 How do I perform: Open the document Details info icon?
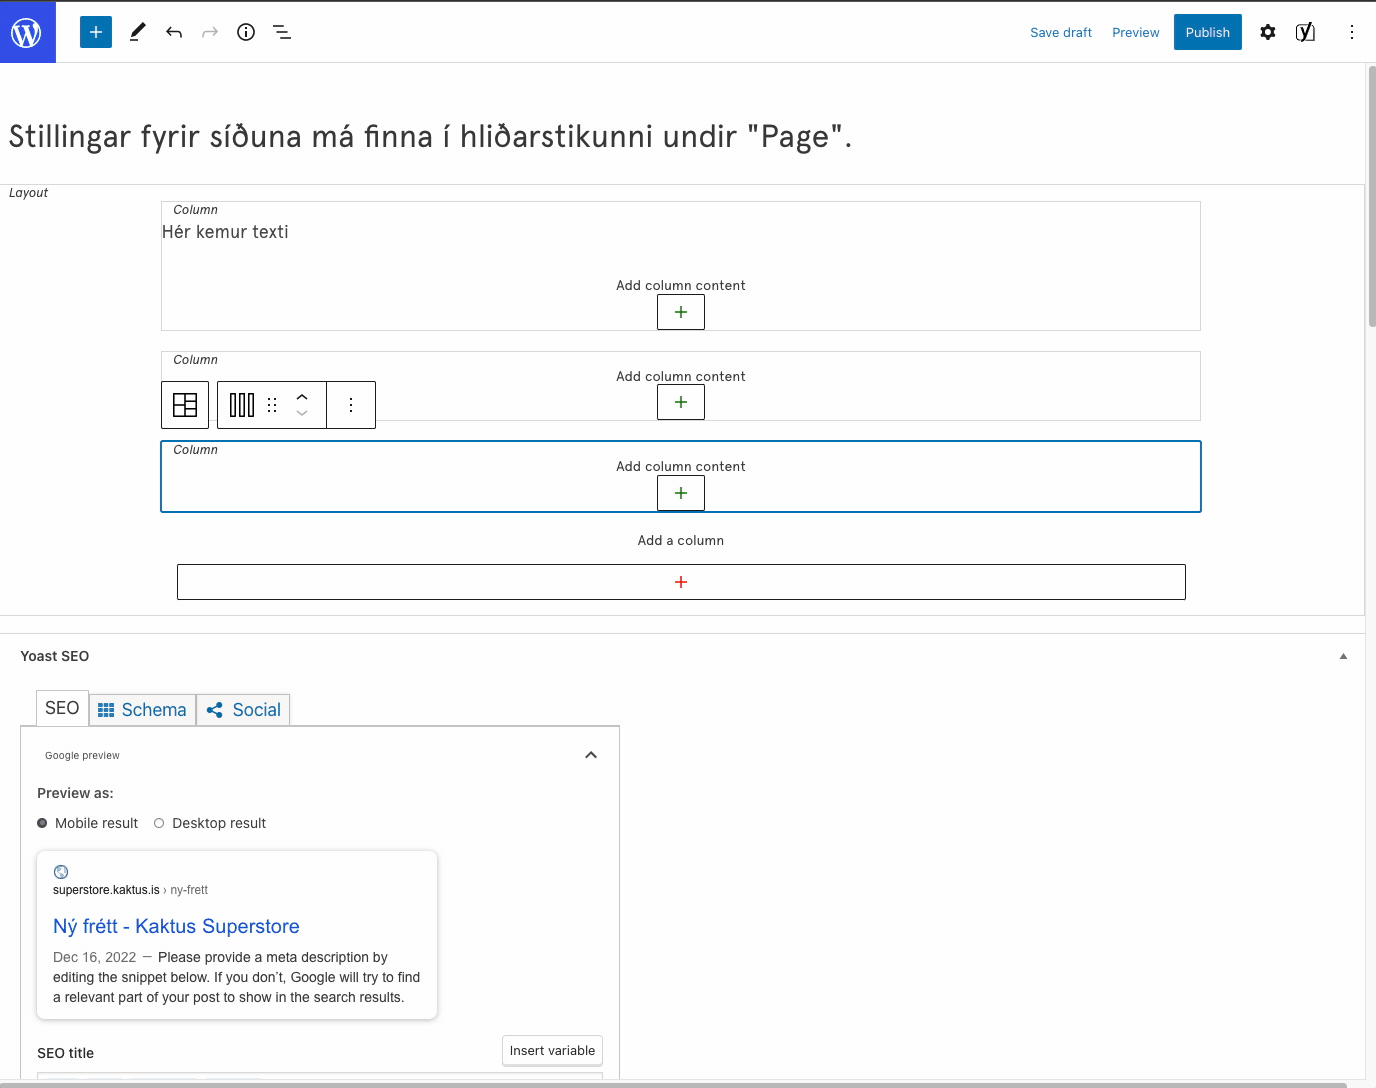pyautogui.click(x=246, y=32)
